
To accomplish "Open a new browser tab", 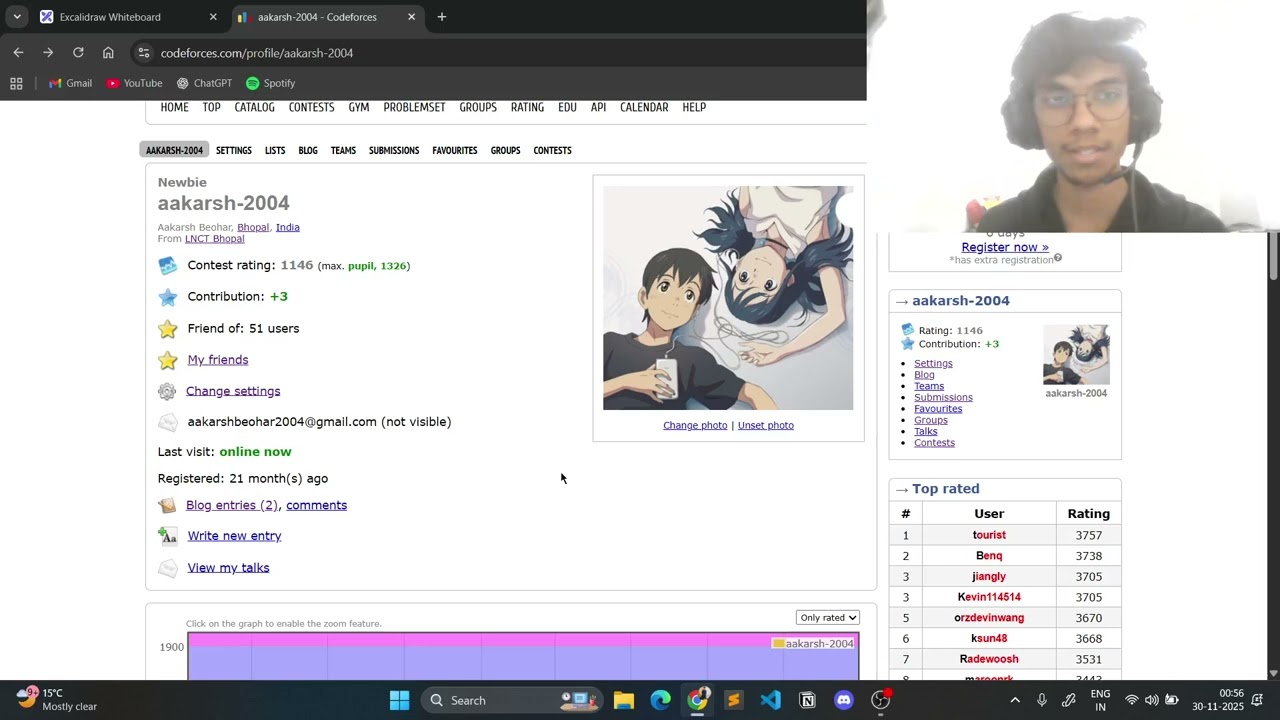I will (x=442, y=17).
